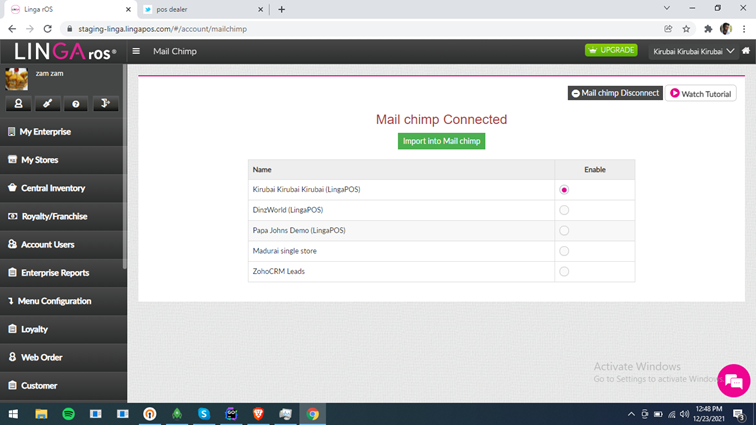Open Web Order menu

(63, 357)
